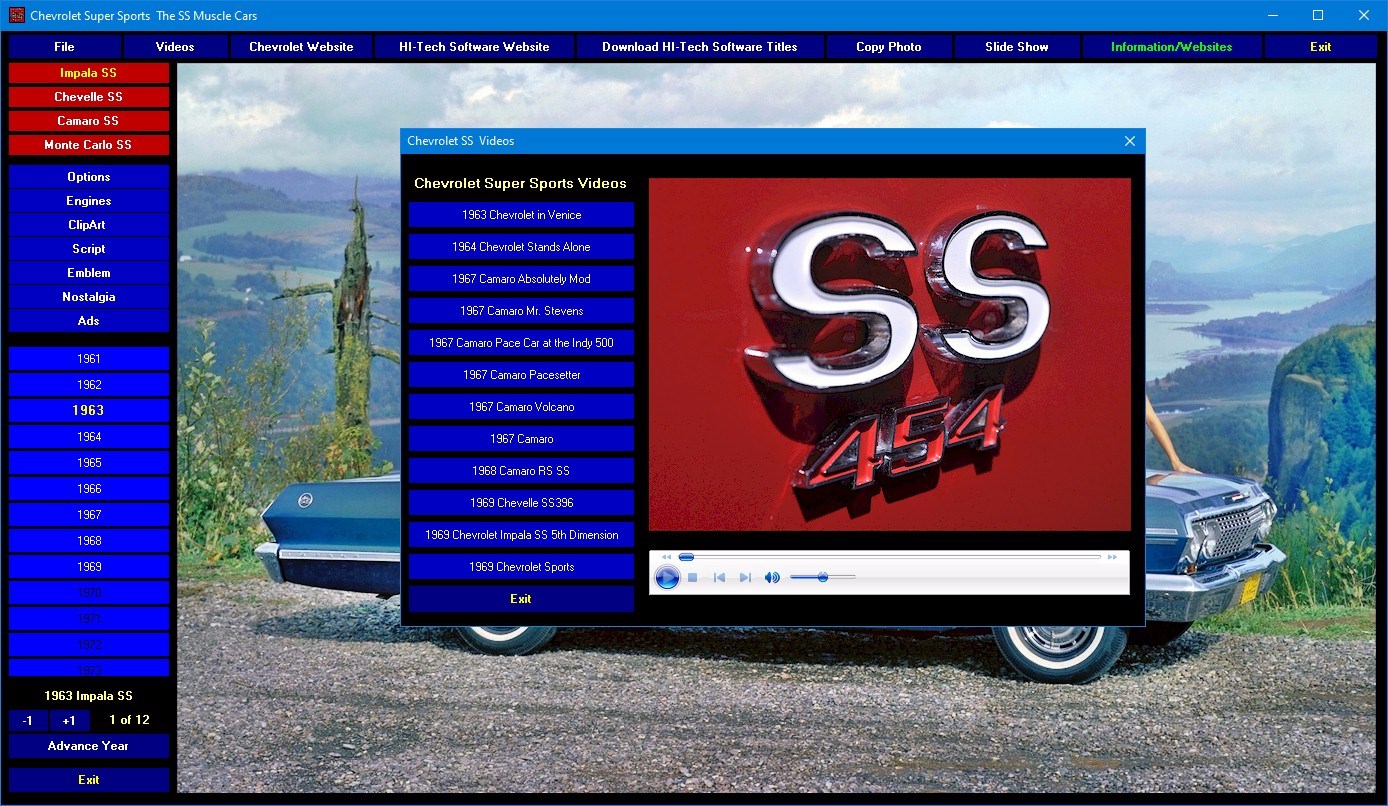The image size is (1388, 806).
Task: Select year 1965 in sidebar
Action: pos(89,463)
